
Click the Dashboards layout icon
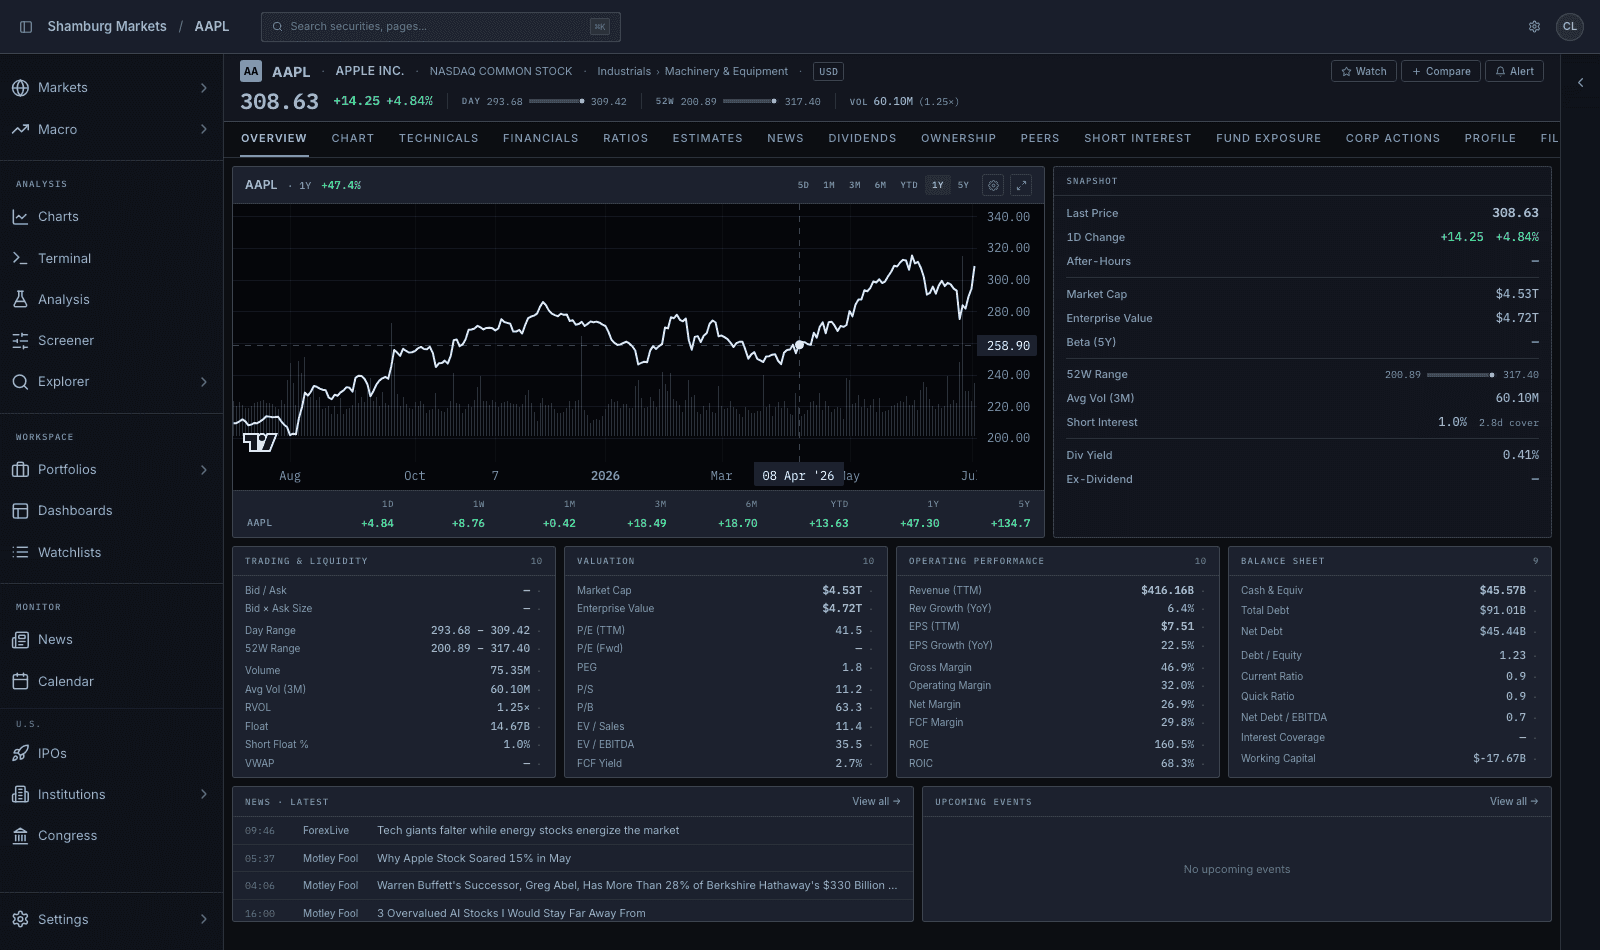tap(20, 511)
